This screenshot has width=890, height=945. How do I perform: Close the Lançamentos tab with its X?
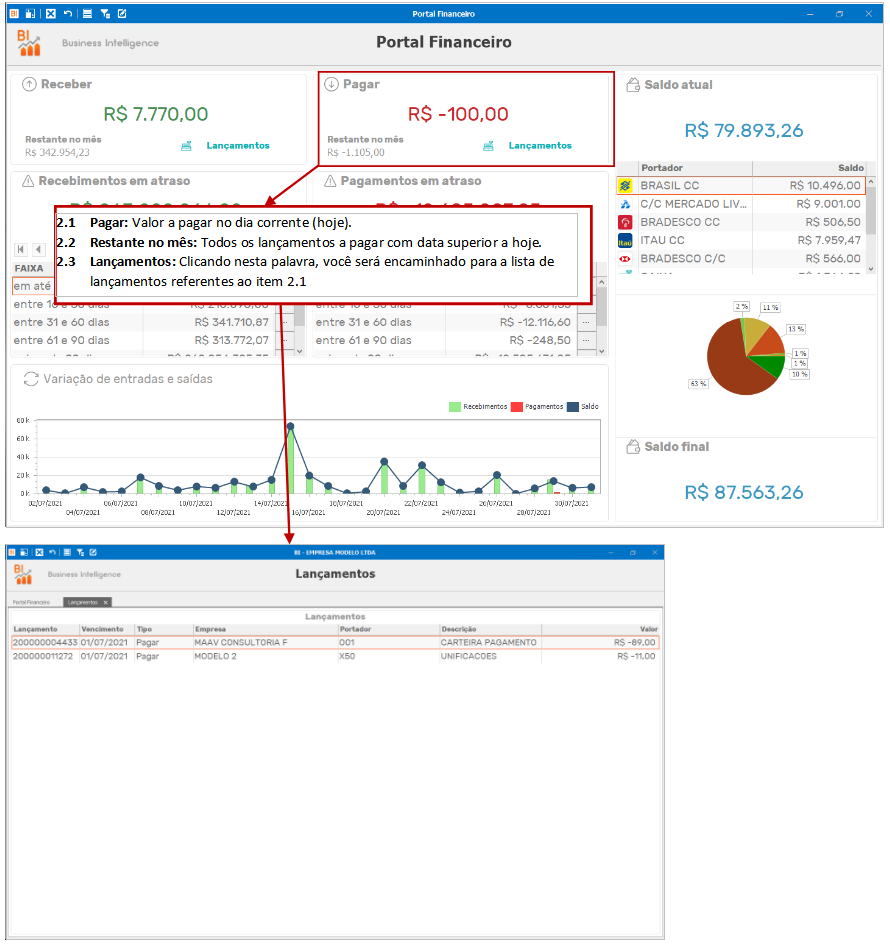pyautogui.click(x=105, y=602)
